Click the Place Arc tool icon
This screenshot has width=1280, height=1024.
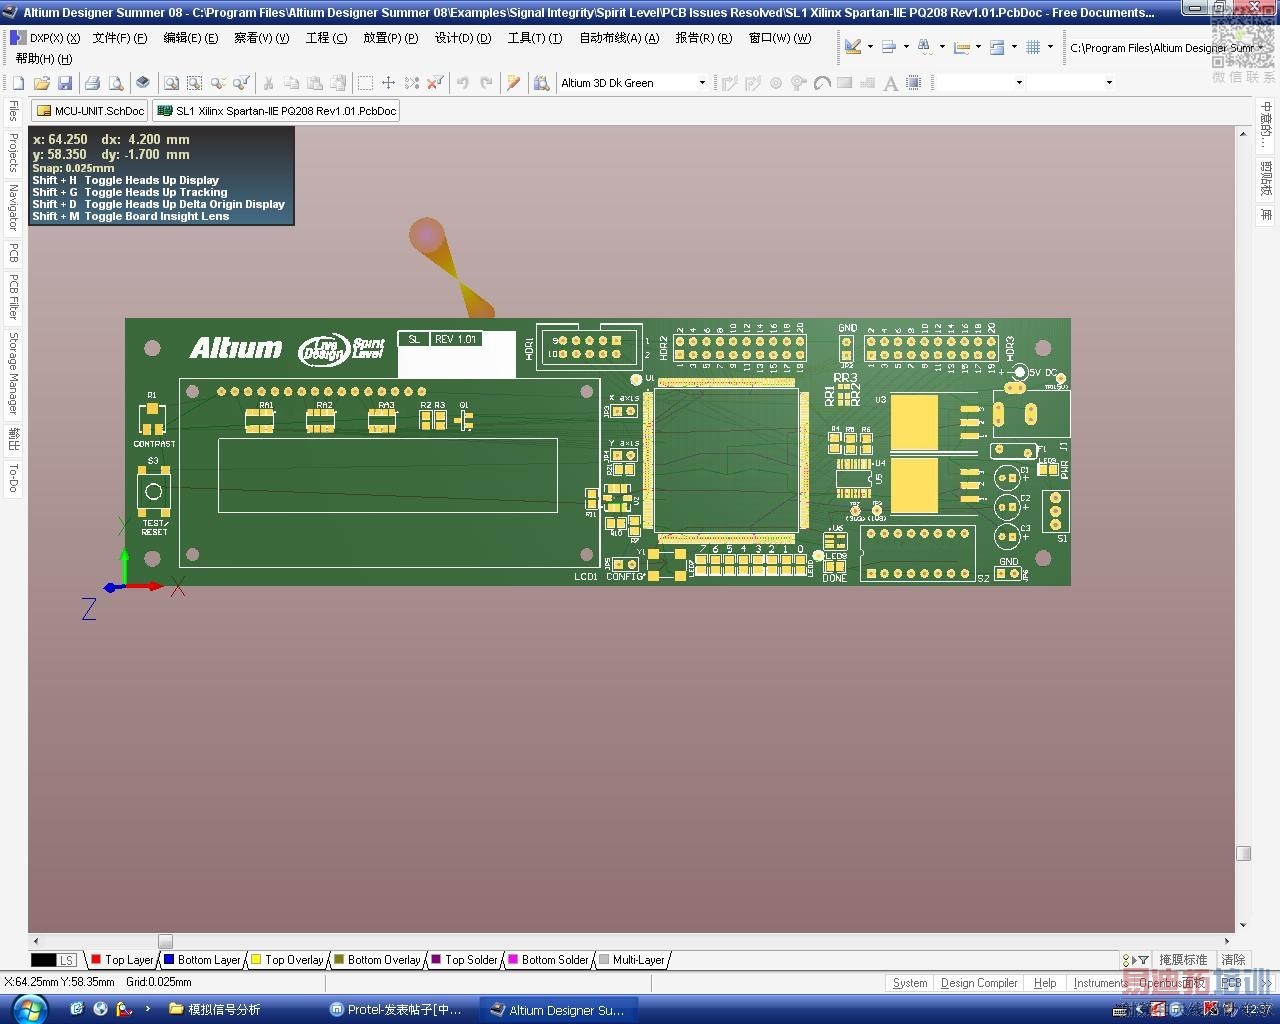coord(822,83)
